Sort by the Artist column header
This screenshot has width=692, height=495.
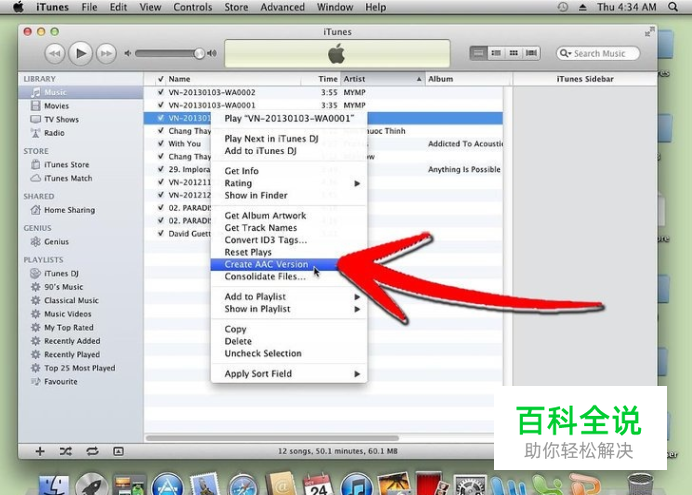click(x=383, y=79)
